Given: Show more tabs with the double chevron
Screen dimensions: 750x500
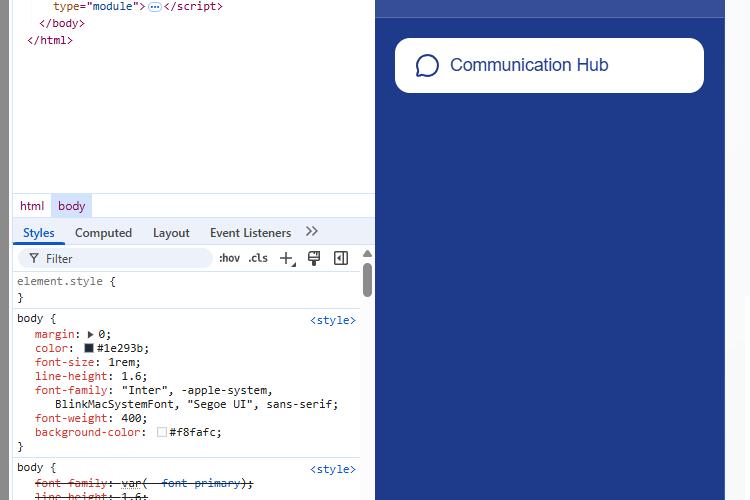Looking at the screenshot, I should (x=312, y=232).
